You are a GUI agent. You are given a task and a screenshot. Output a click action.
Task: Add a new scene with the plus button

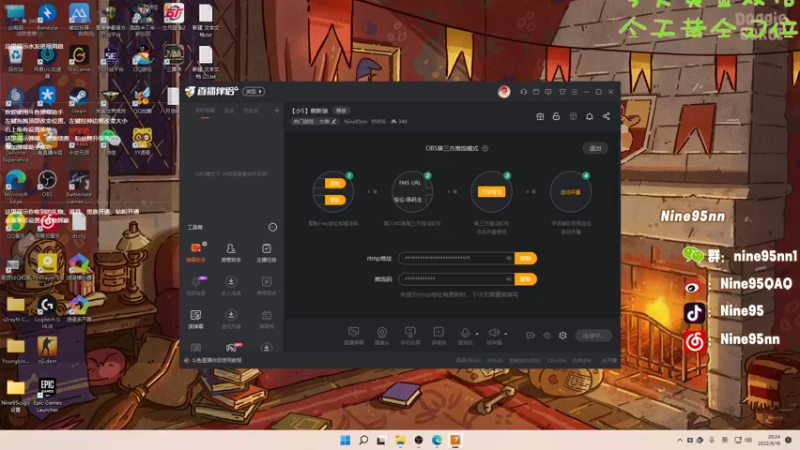277,111
